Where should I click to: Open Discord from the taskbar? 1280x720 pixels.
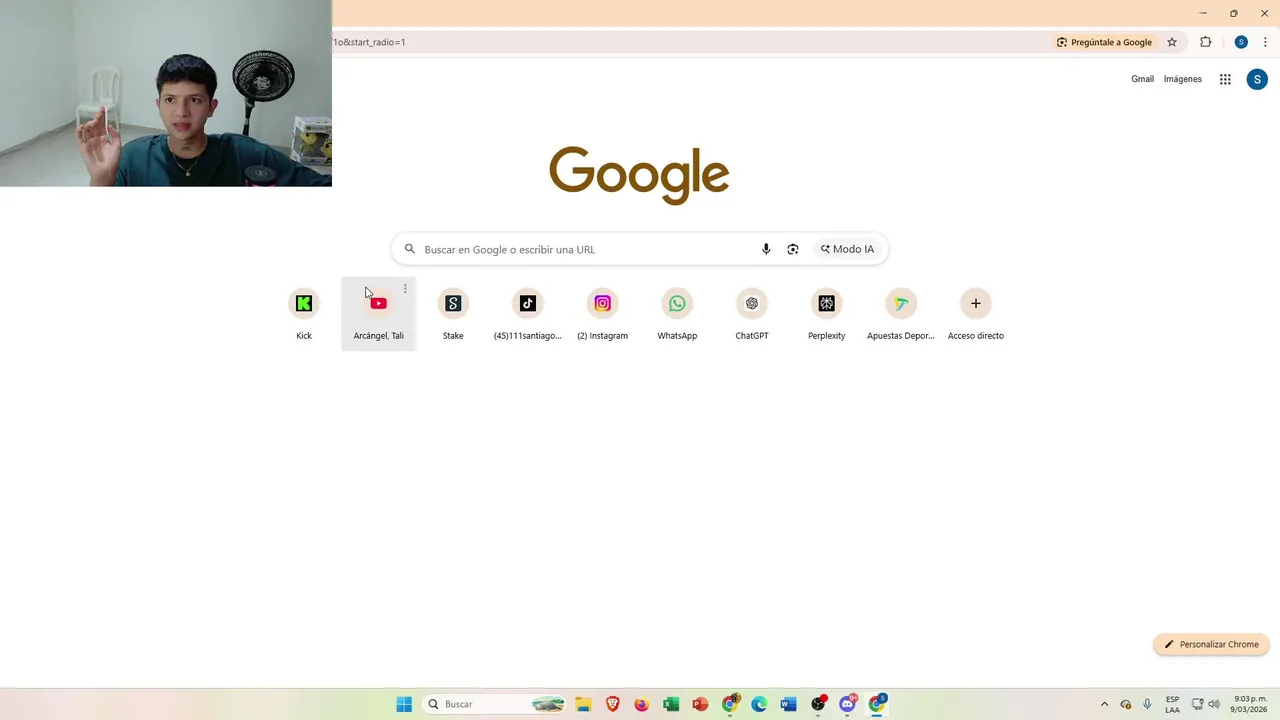tap(847, 704)
